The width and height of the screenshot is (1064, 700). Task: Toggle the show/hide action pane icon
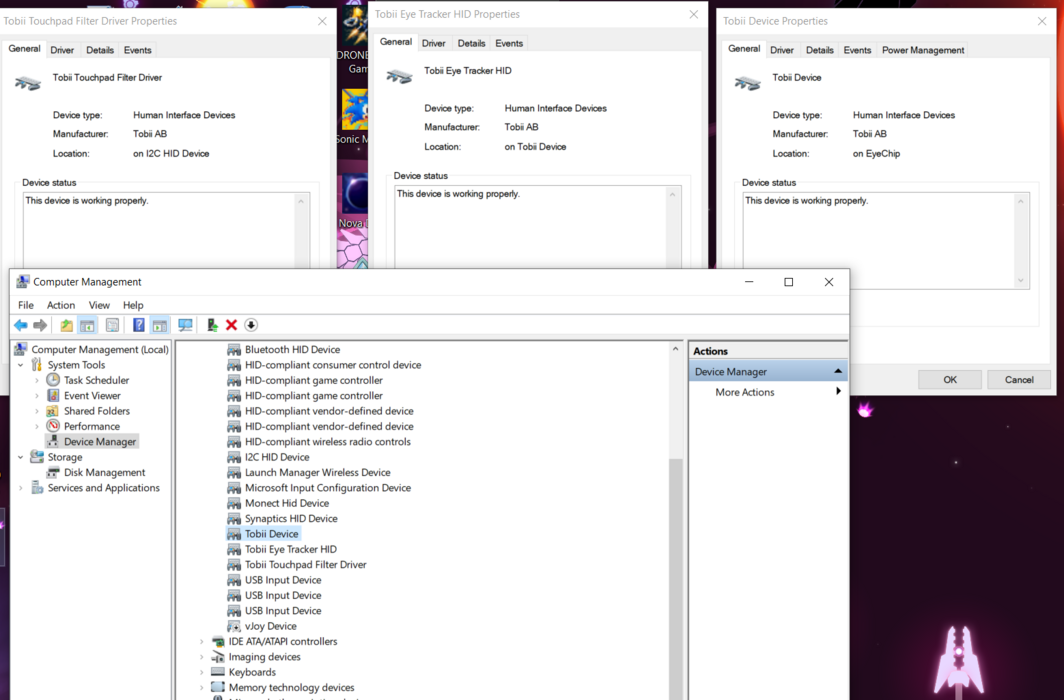coord(159,326)
